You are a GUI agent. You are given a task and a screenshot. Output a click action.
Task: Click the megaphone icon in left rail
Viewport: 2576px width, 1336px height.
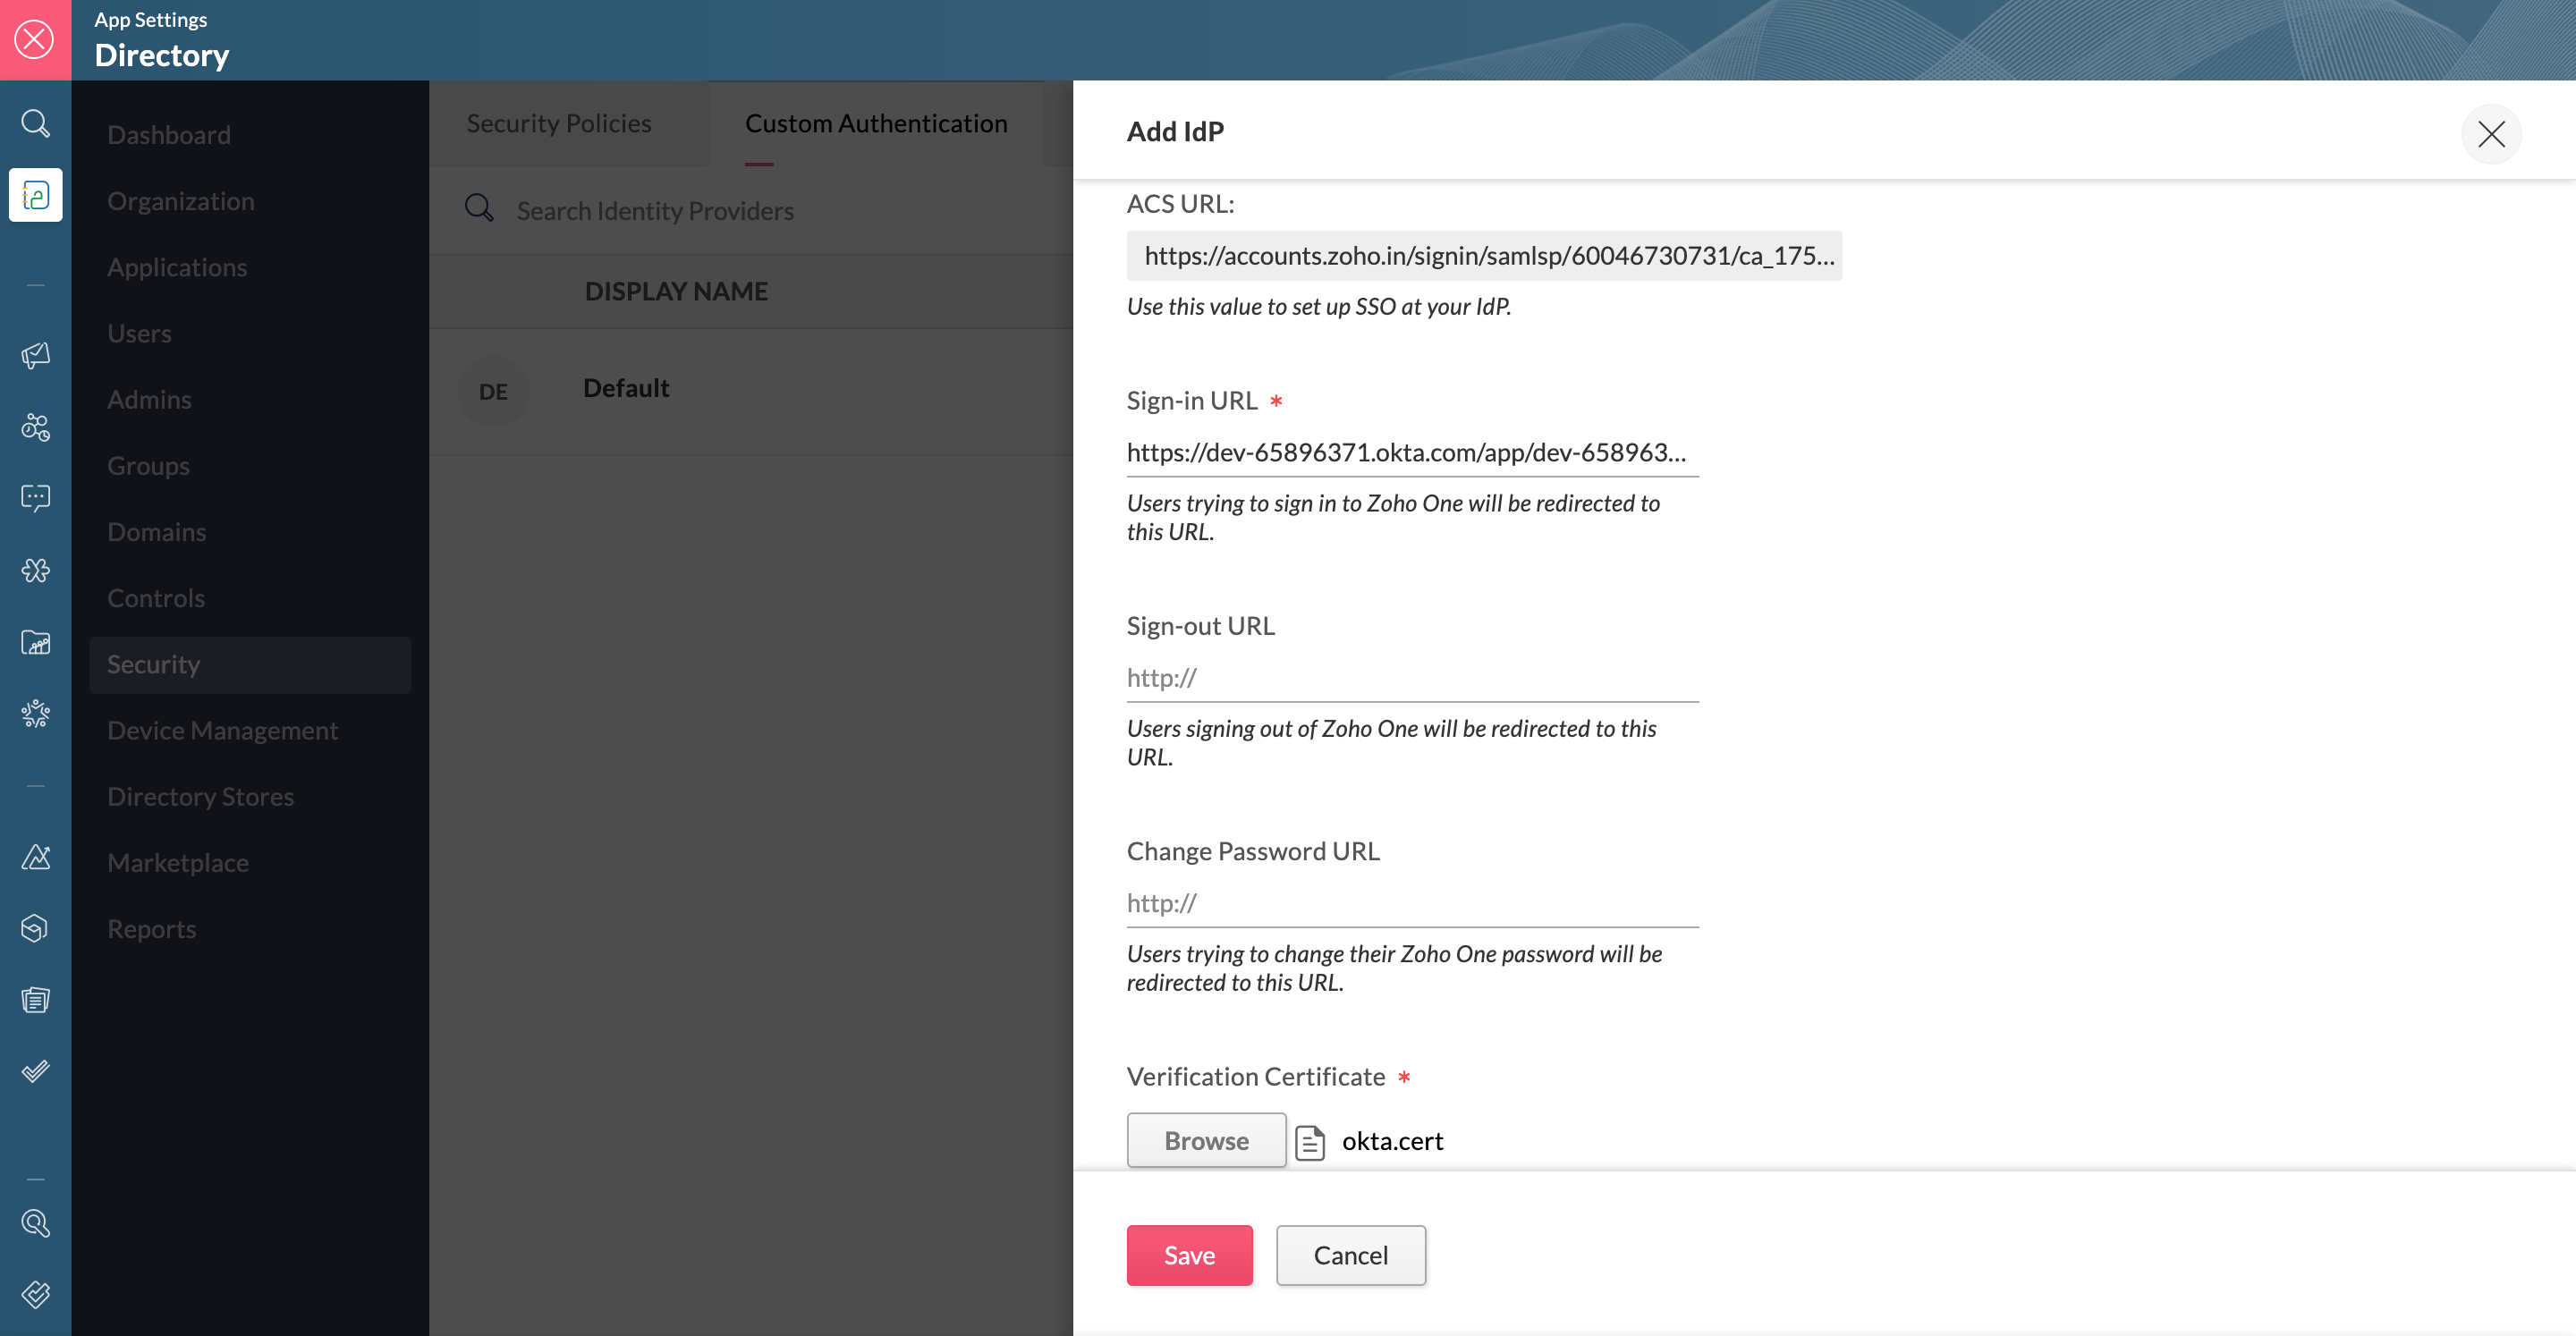point(35,355)
